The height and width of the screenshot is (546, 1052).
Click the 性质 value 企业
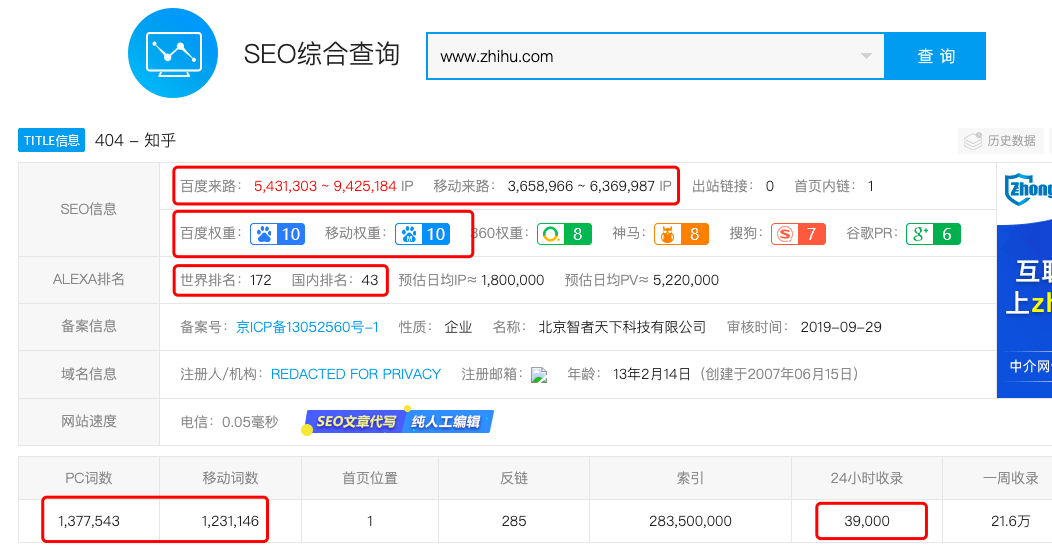click(x=458, y=327)
